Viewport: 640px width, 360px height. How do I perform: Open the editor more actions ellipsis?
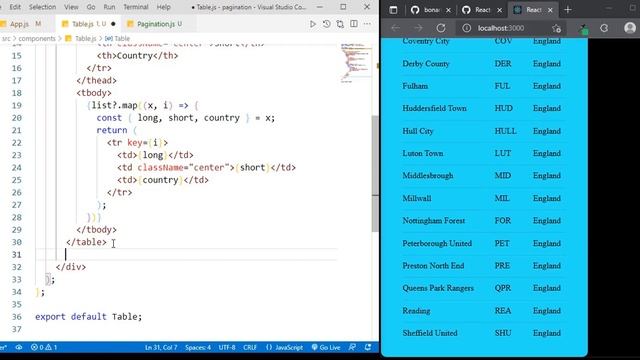point(367,24)
